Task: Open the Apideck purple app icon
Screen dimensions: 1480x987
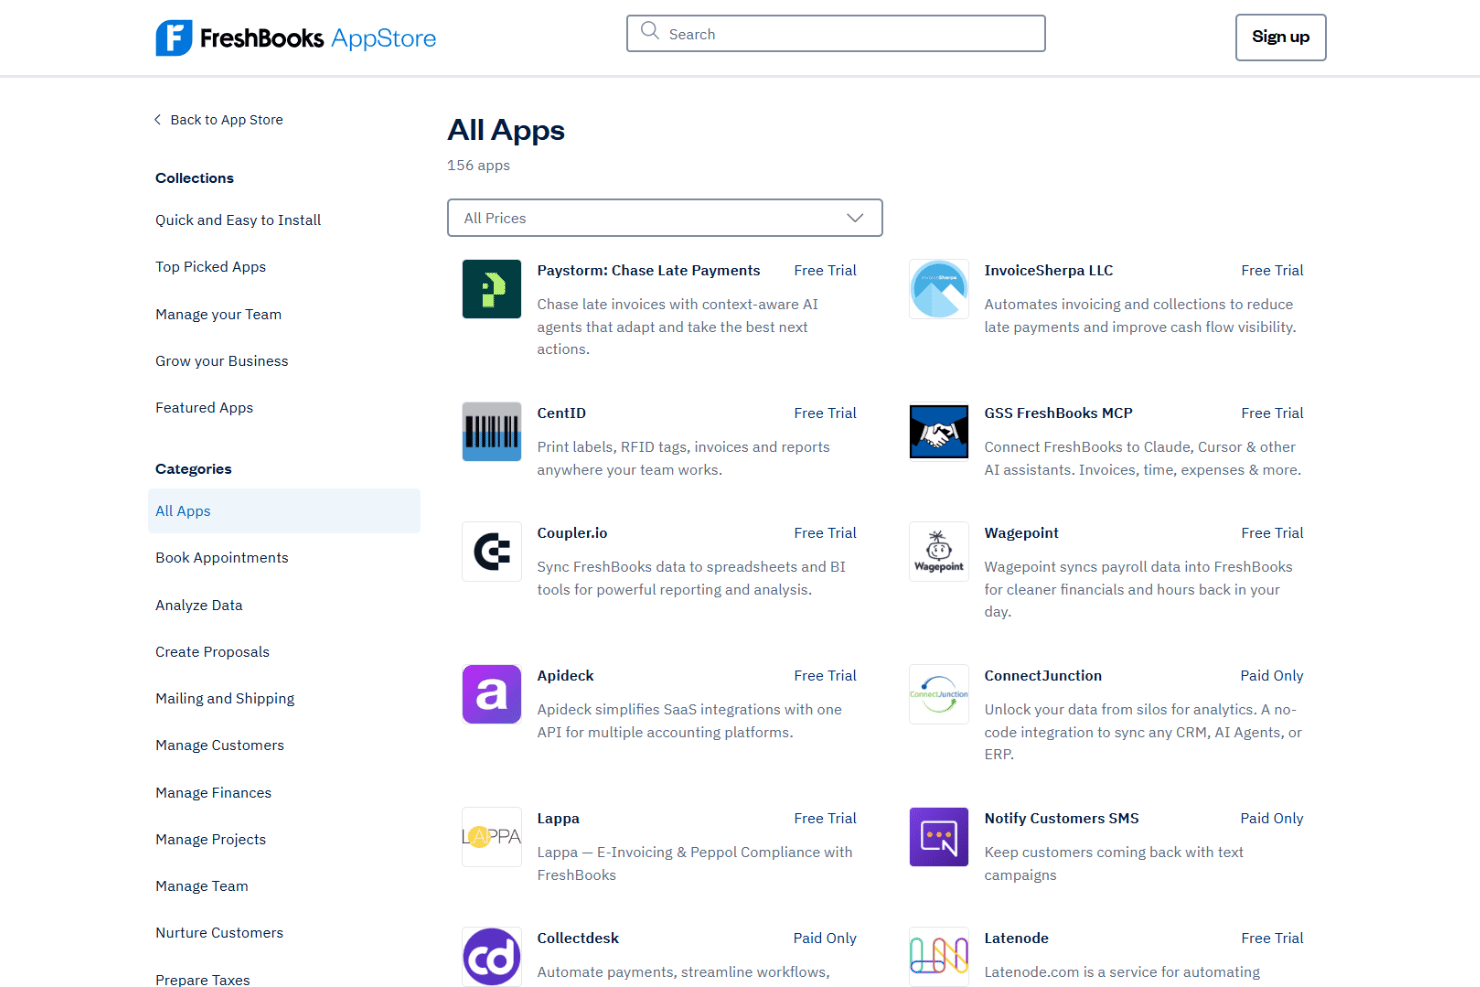Action: point(492,694)
